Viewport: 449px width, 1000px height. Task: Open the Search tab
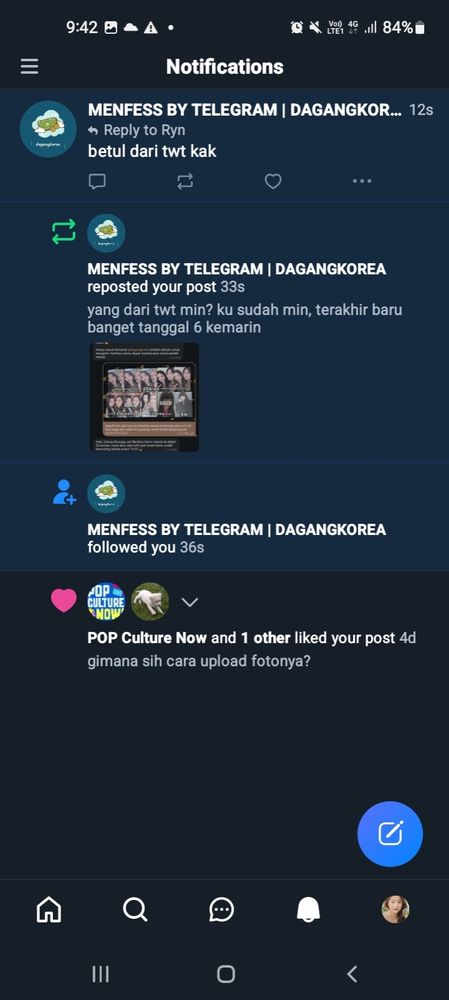coord(135,909)
